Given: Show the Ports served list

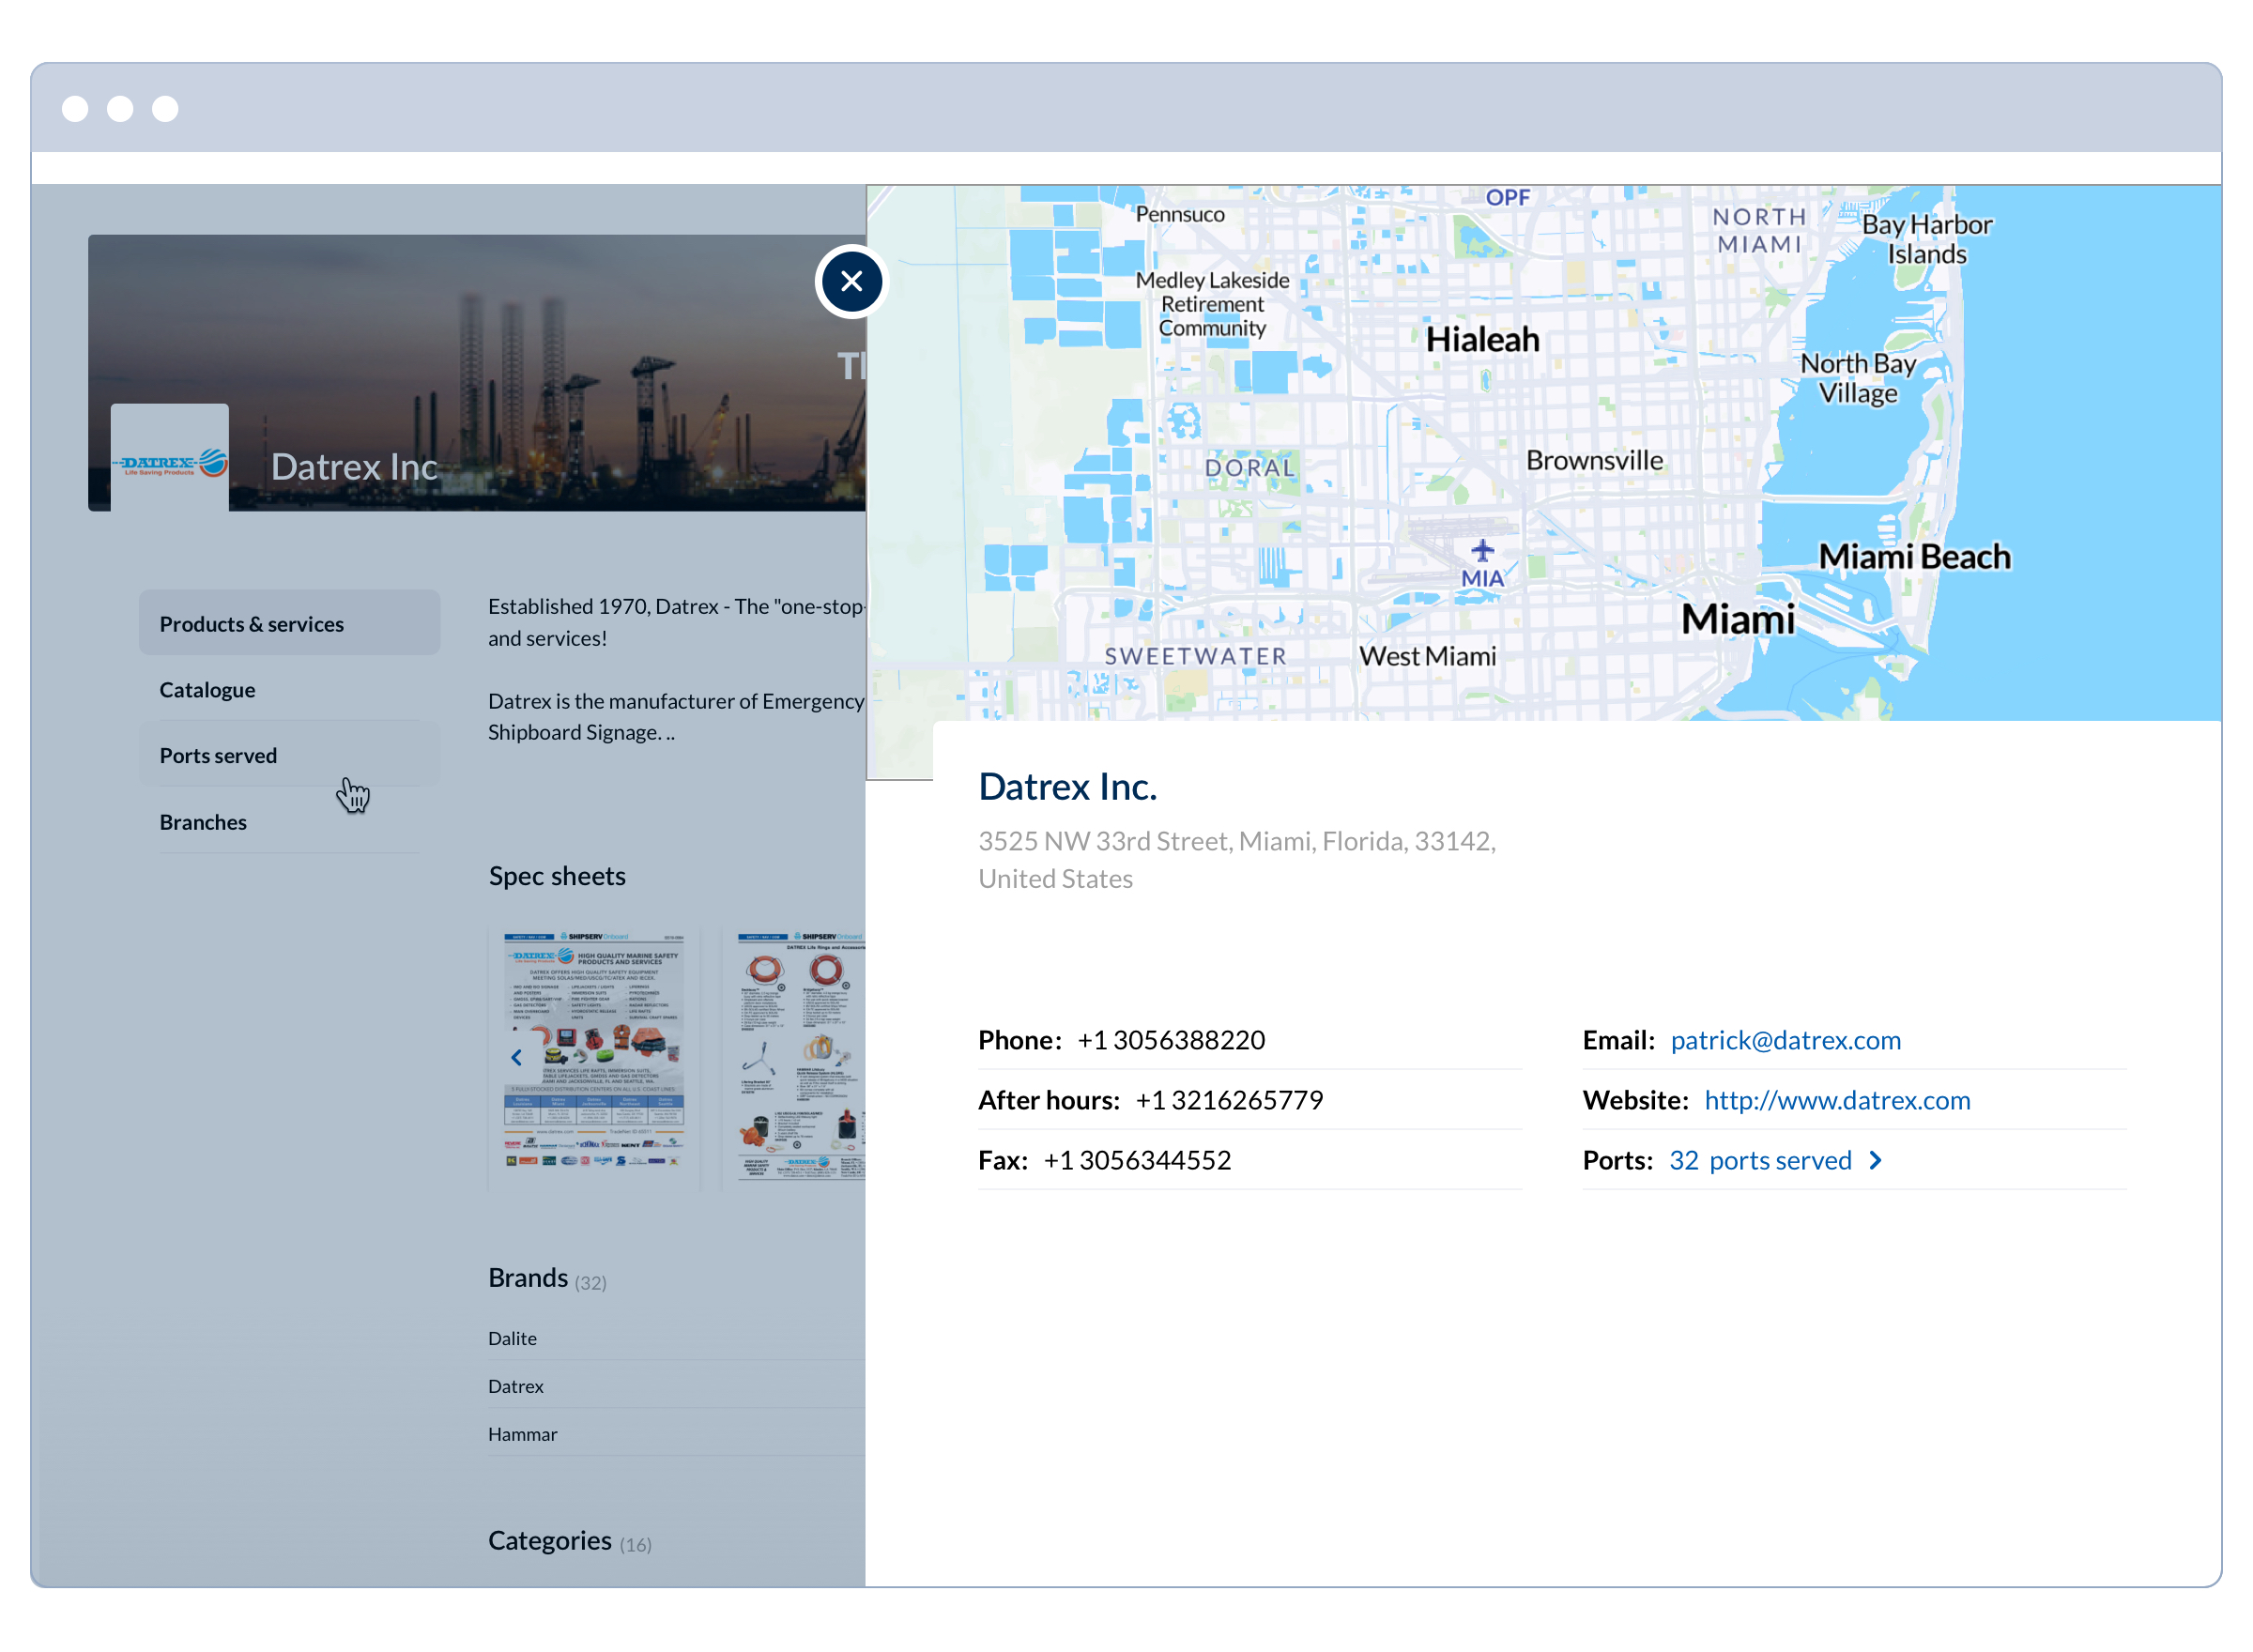Looking at the screenshot, I should click(218, 755).
